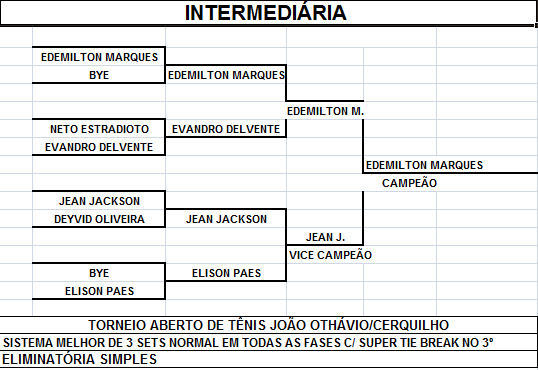Select first-round ELISON PAES cell

[99, 291]
